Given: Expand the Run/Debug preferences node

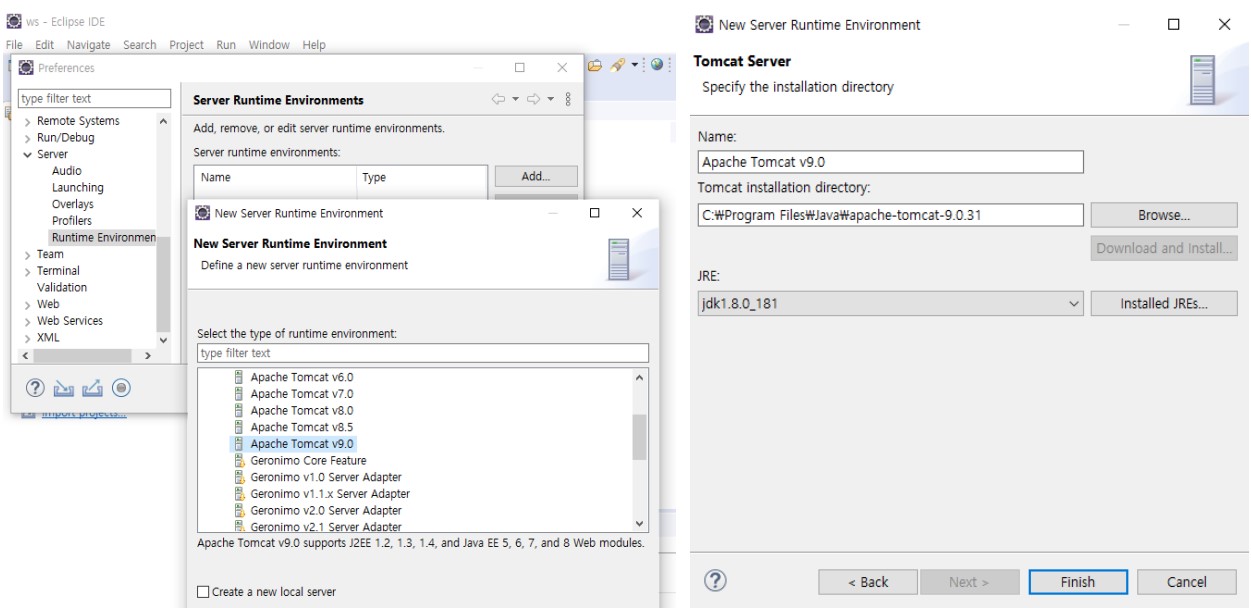Looking at the screenshot, I should pos(27,138).
